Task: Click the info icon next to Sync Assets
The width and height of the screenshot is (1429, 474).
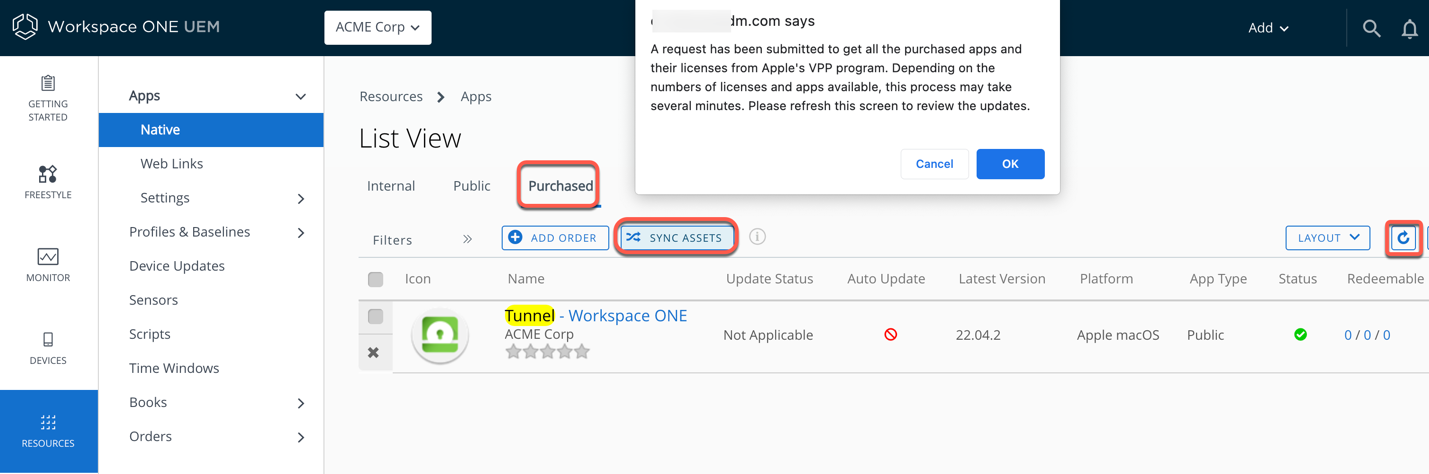Action: click(x=757, y=237)
